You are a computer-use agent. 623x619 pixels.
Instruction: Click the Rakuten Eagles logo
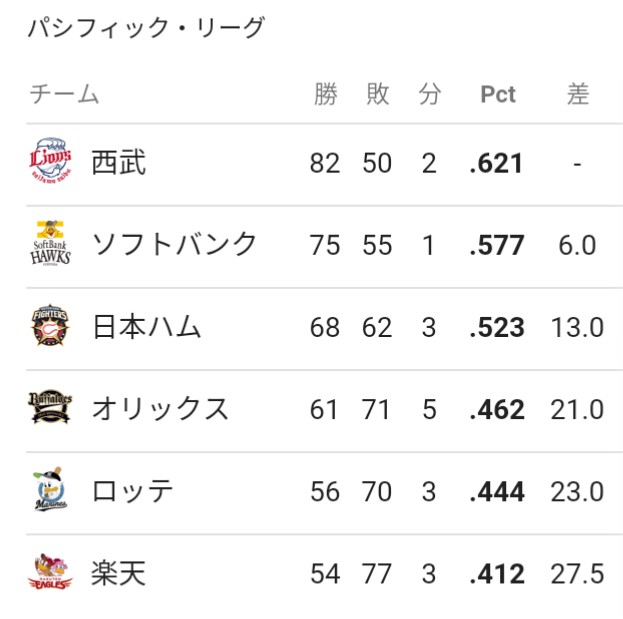coord(50,572)
